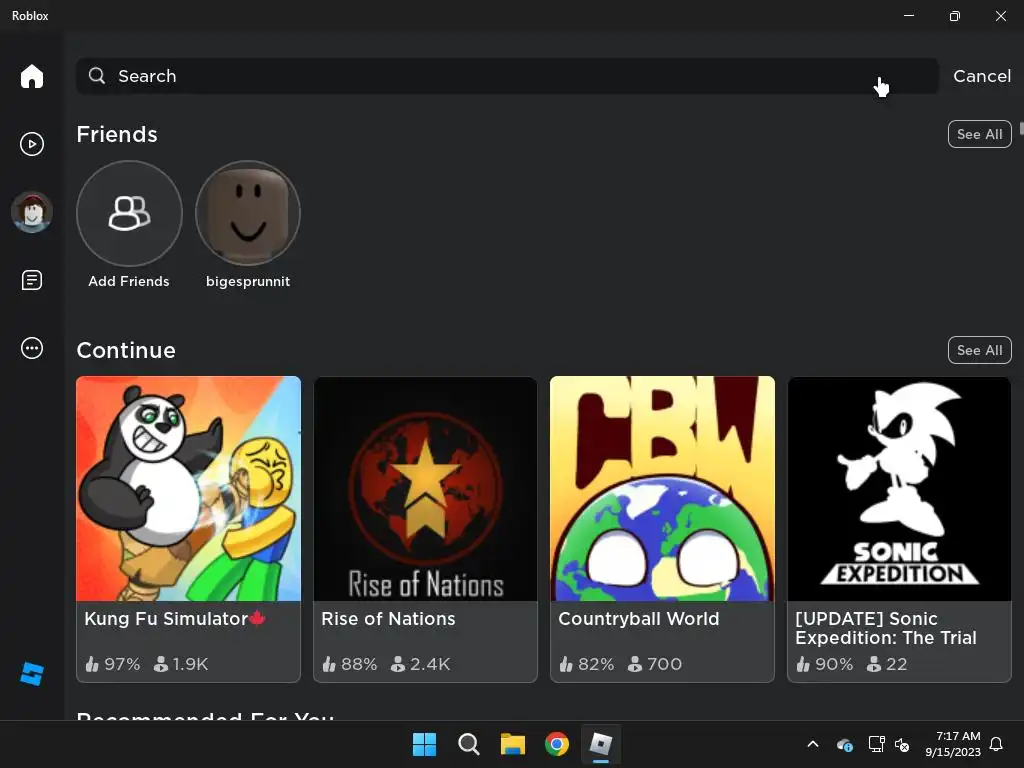Open Kung Fu Simulator thumbnail
This screenshot has height=768, width=1024.
click(x=189, y=488)
